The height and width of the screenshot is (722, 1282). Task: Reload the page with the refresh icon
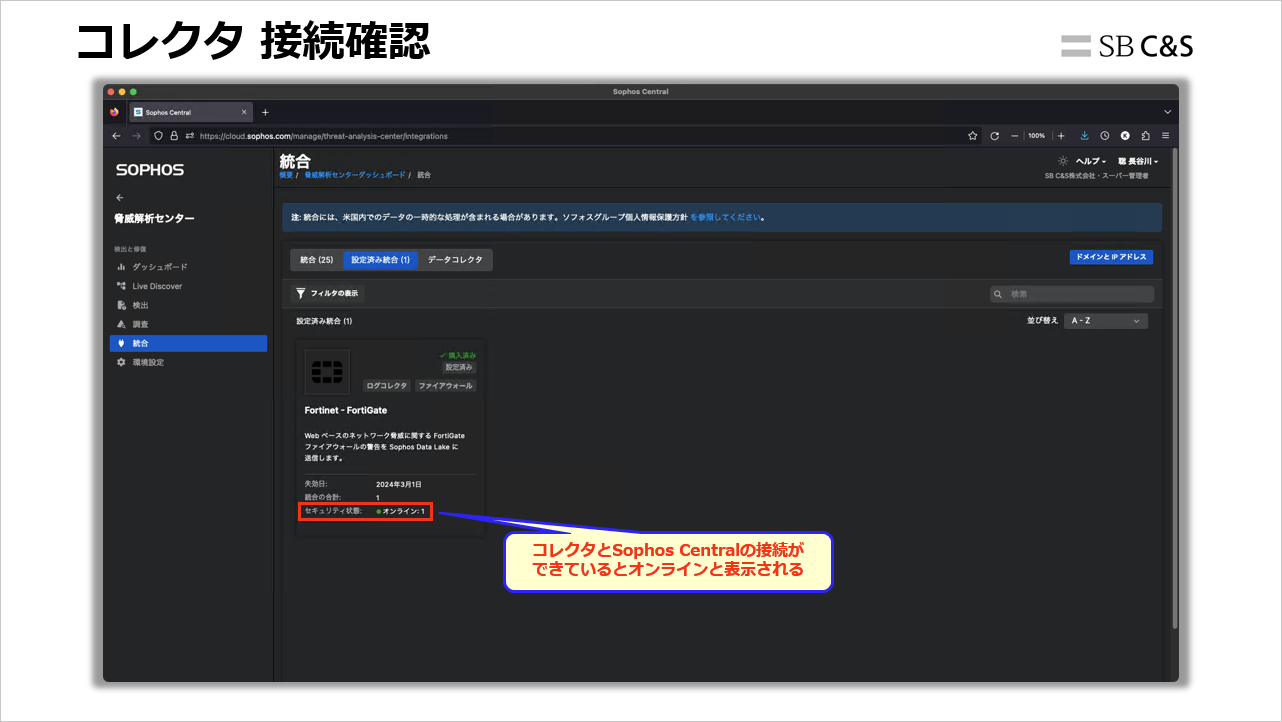coord(995,136)
